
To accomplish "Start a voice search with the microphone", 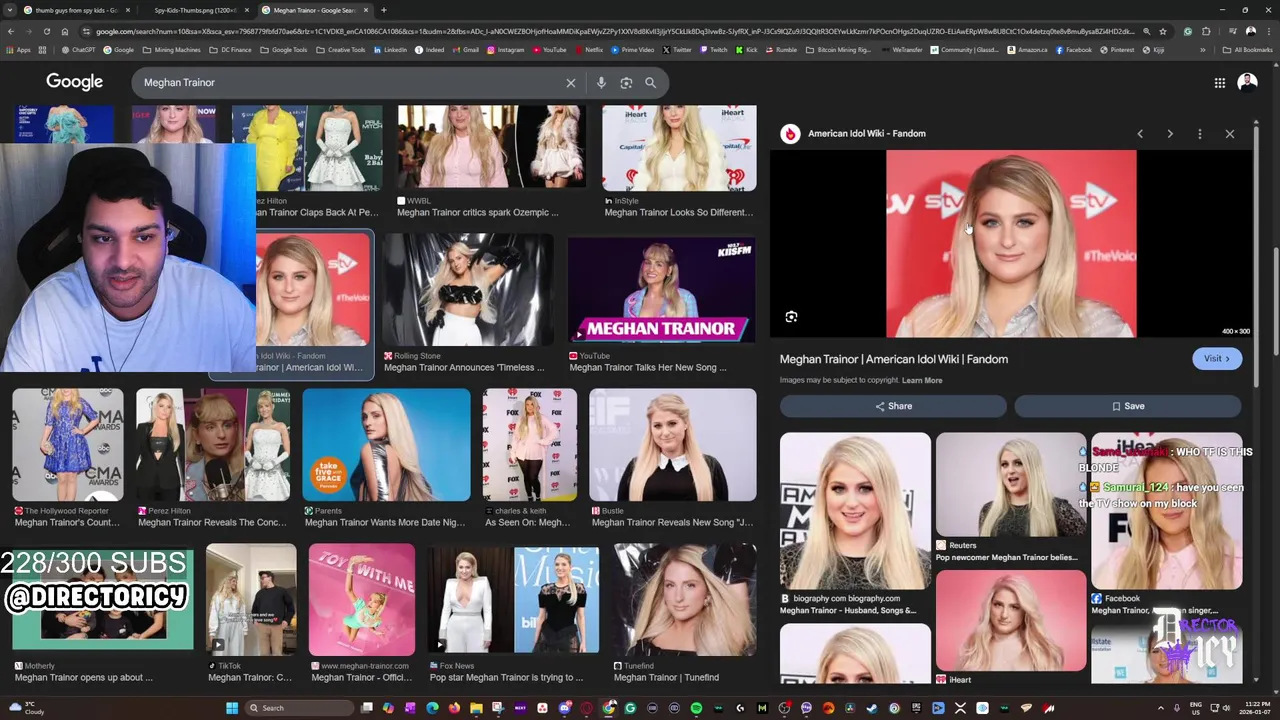I will 601,83.
